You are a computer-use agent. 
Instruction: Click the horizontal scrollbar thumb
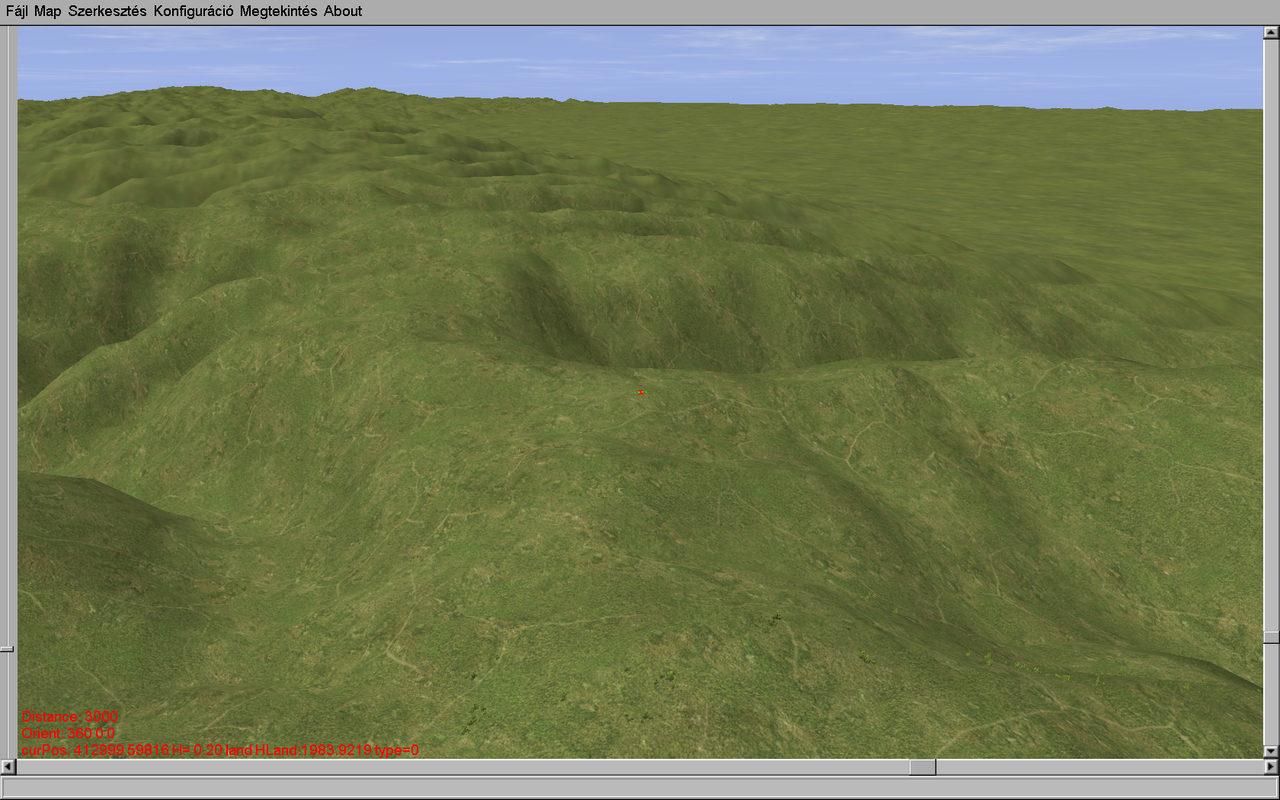click(x=922, y=767)
